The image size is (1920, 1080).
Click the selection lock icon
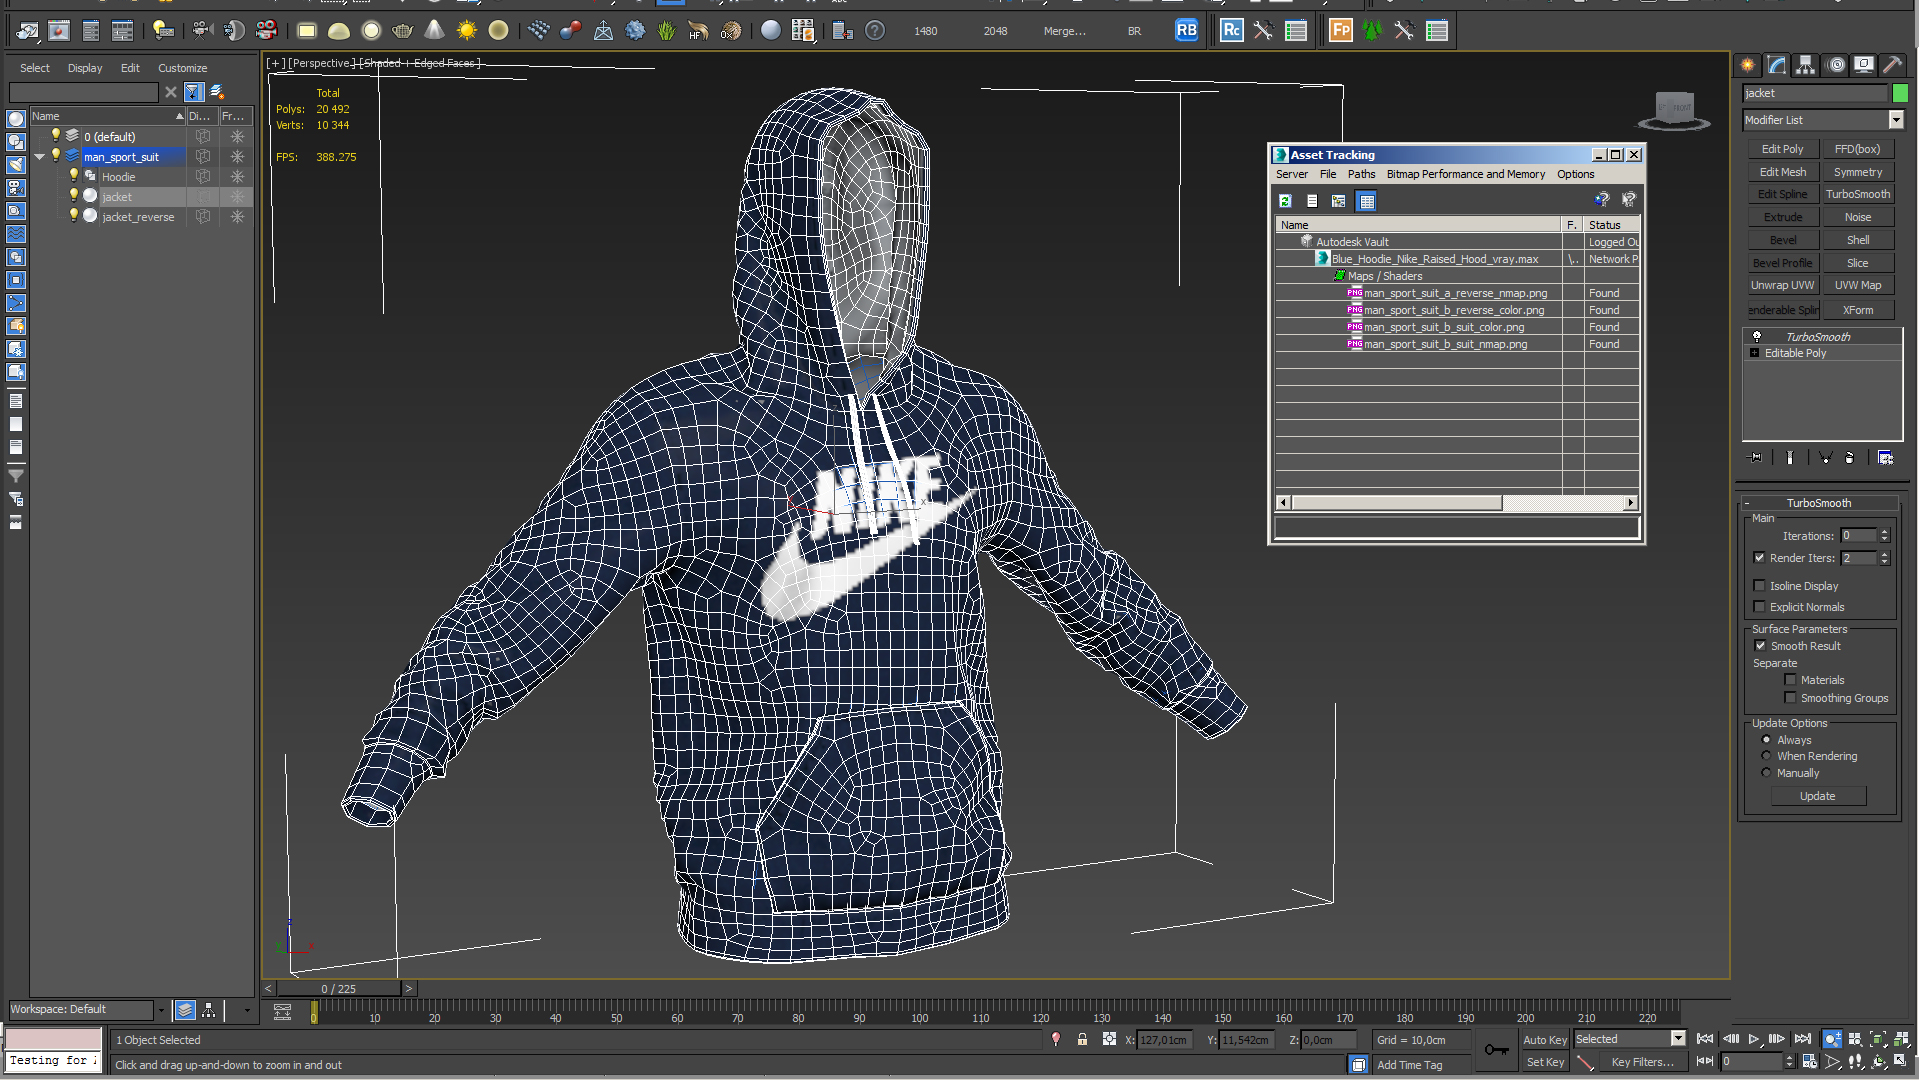tap(1082, 1040)
